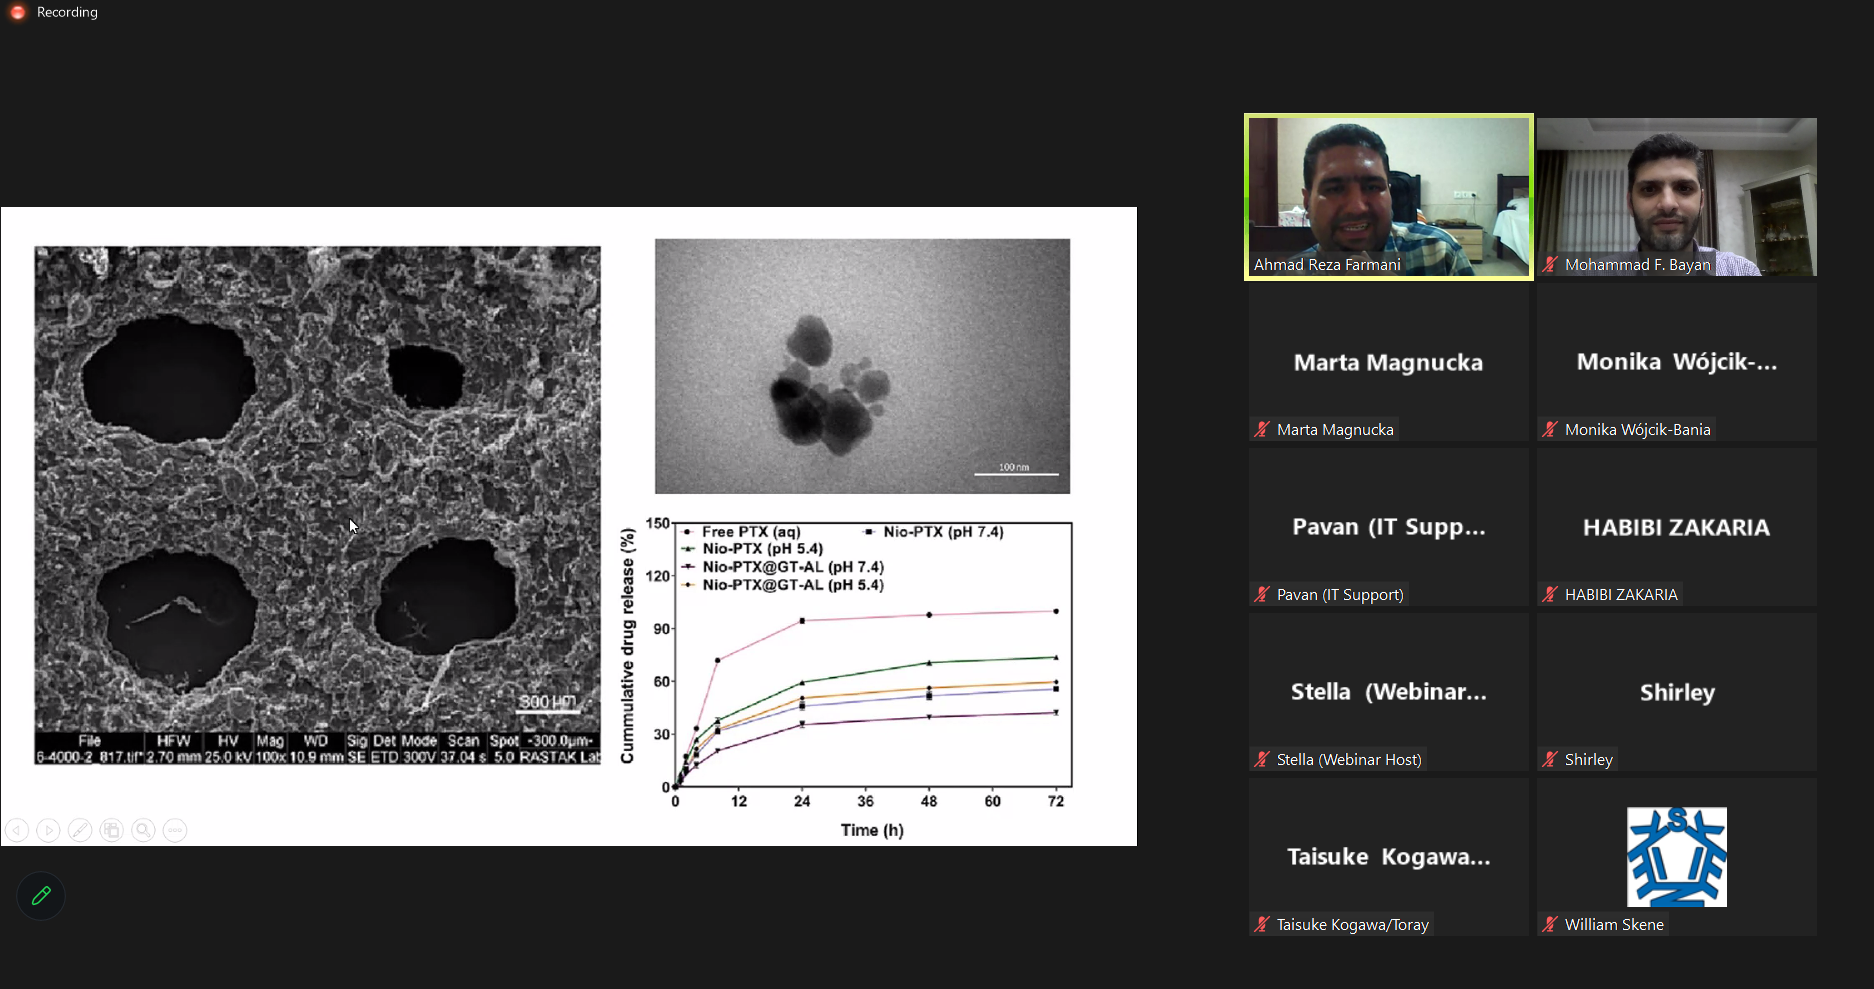Click William Skene's muted microphone icon
The image size is (1874, 989).
pyautogui.click(x=1550, y=925)
